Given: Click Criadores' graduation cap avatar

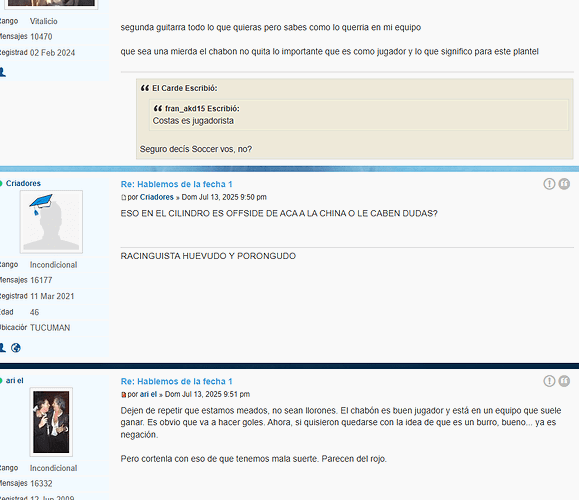Looking at the screenshot, I should 51,222.
